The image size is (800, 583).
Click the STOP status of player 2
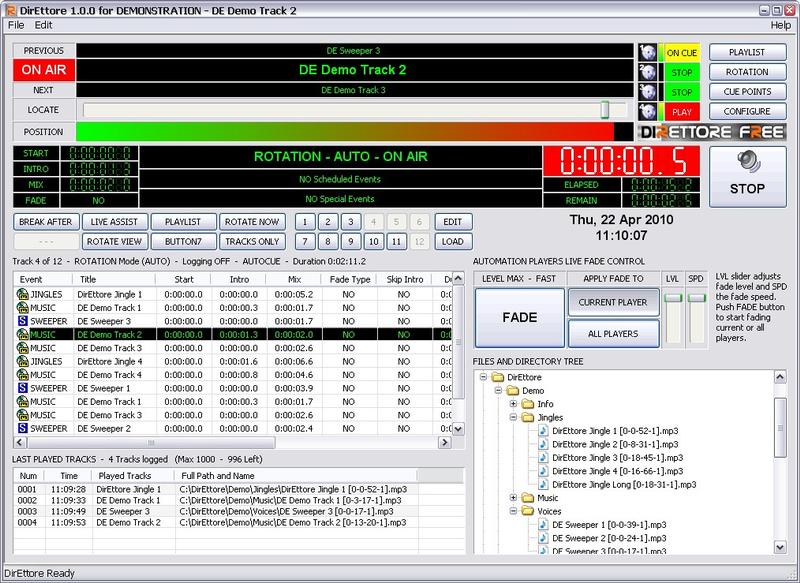[682, 72]
